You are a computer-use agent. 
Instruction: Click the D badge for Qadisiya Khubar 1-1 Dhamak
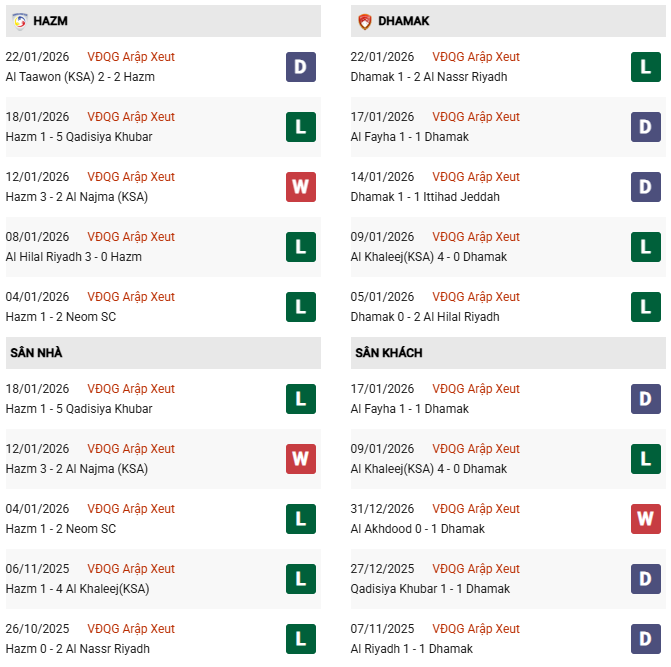click(646, 579)
